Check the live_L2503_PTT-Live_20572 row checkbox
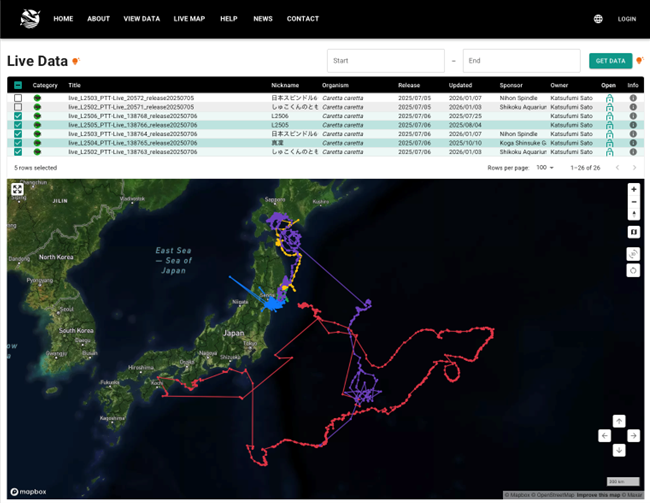 18,98
